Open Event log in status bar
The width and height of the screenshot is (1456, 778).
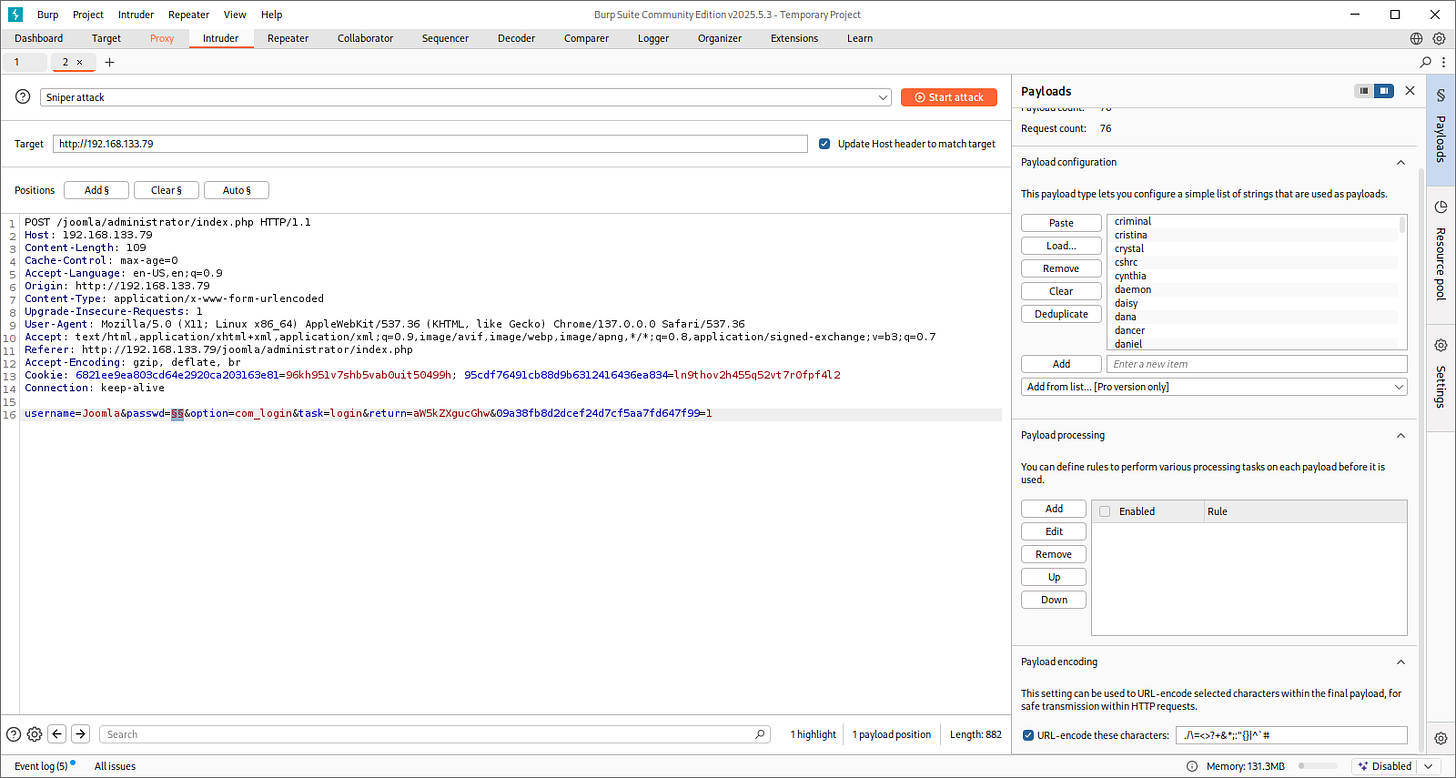(x=40, y=766)
